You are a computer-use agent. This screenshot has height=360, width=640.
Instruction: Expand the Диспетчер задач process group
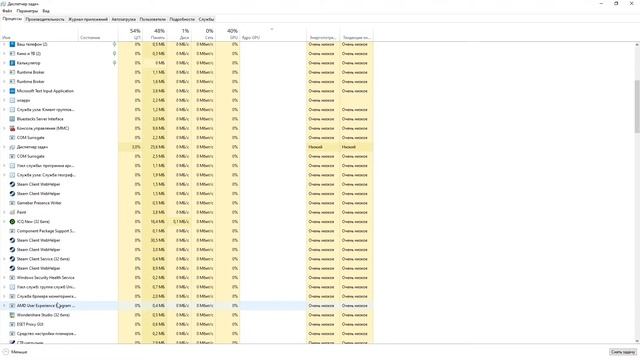4,147
